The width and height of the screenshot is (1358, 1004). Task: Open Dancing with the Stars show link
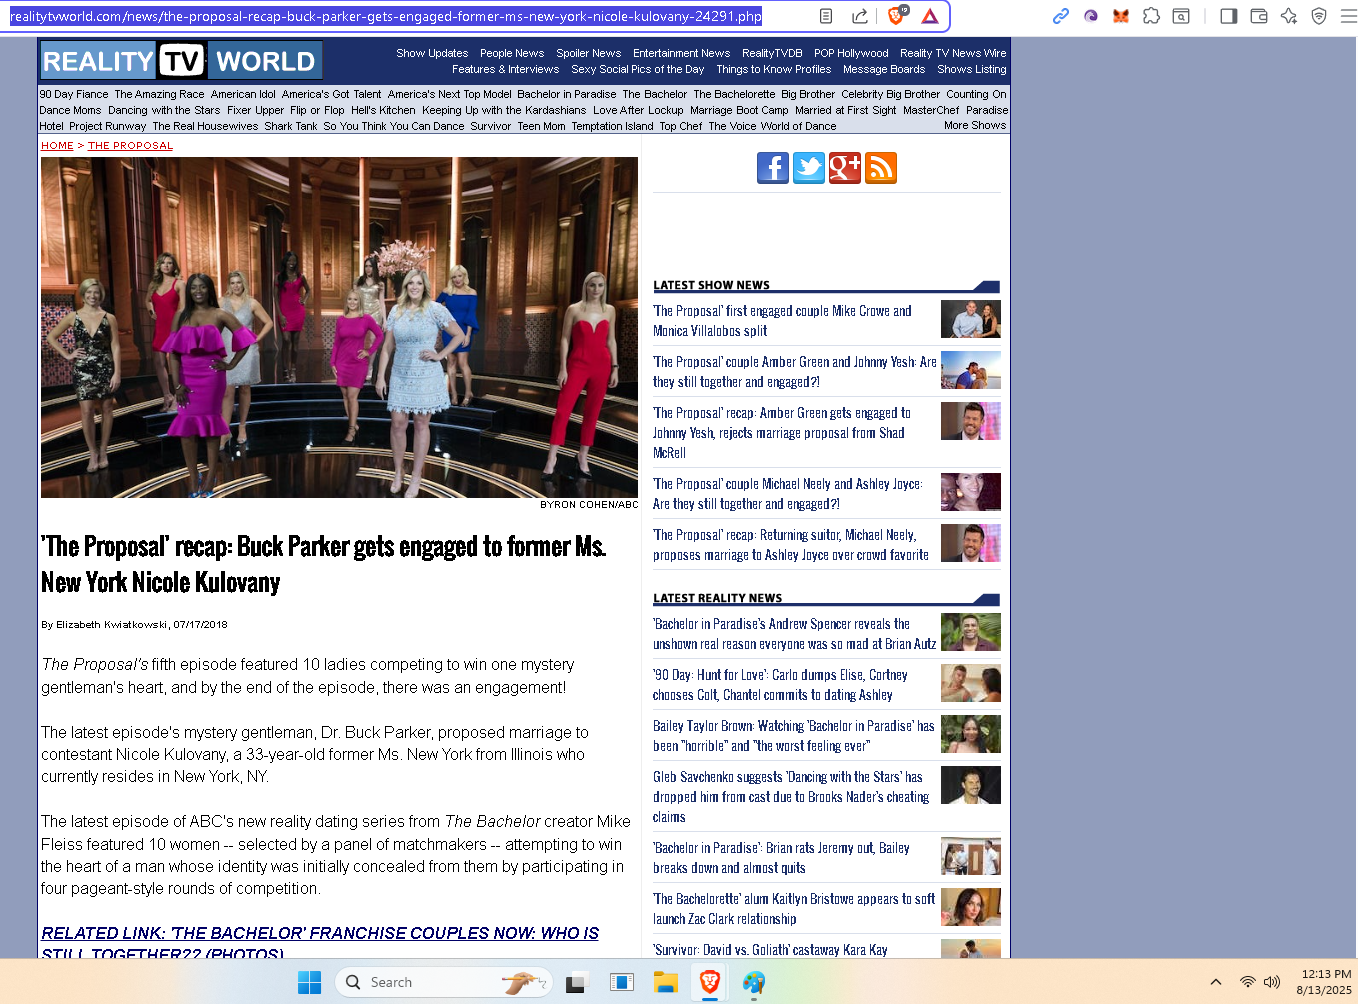[164, 110]
